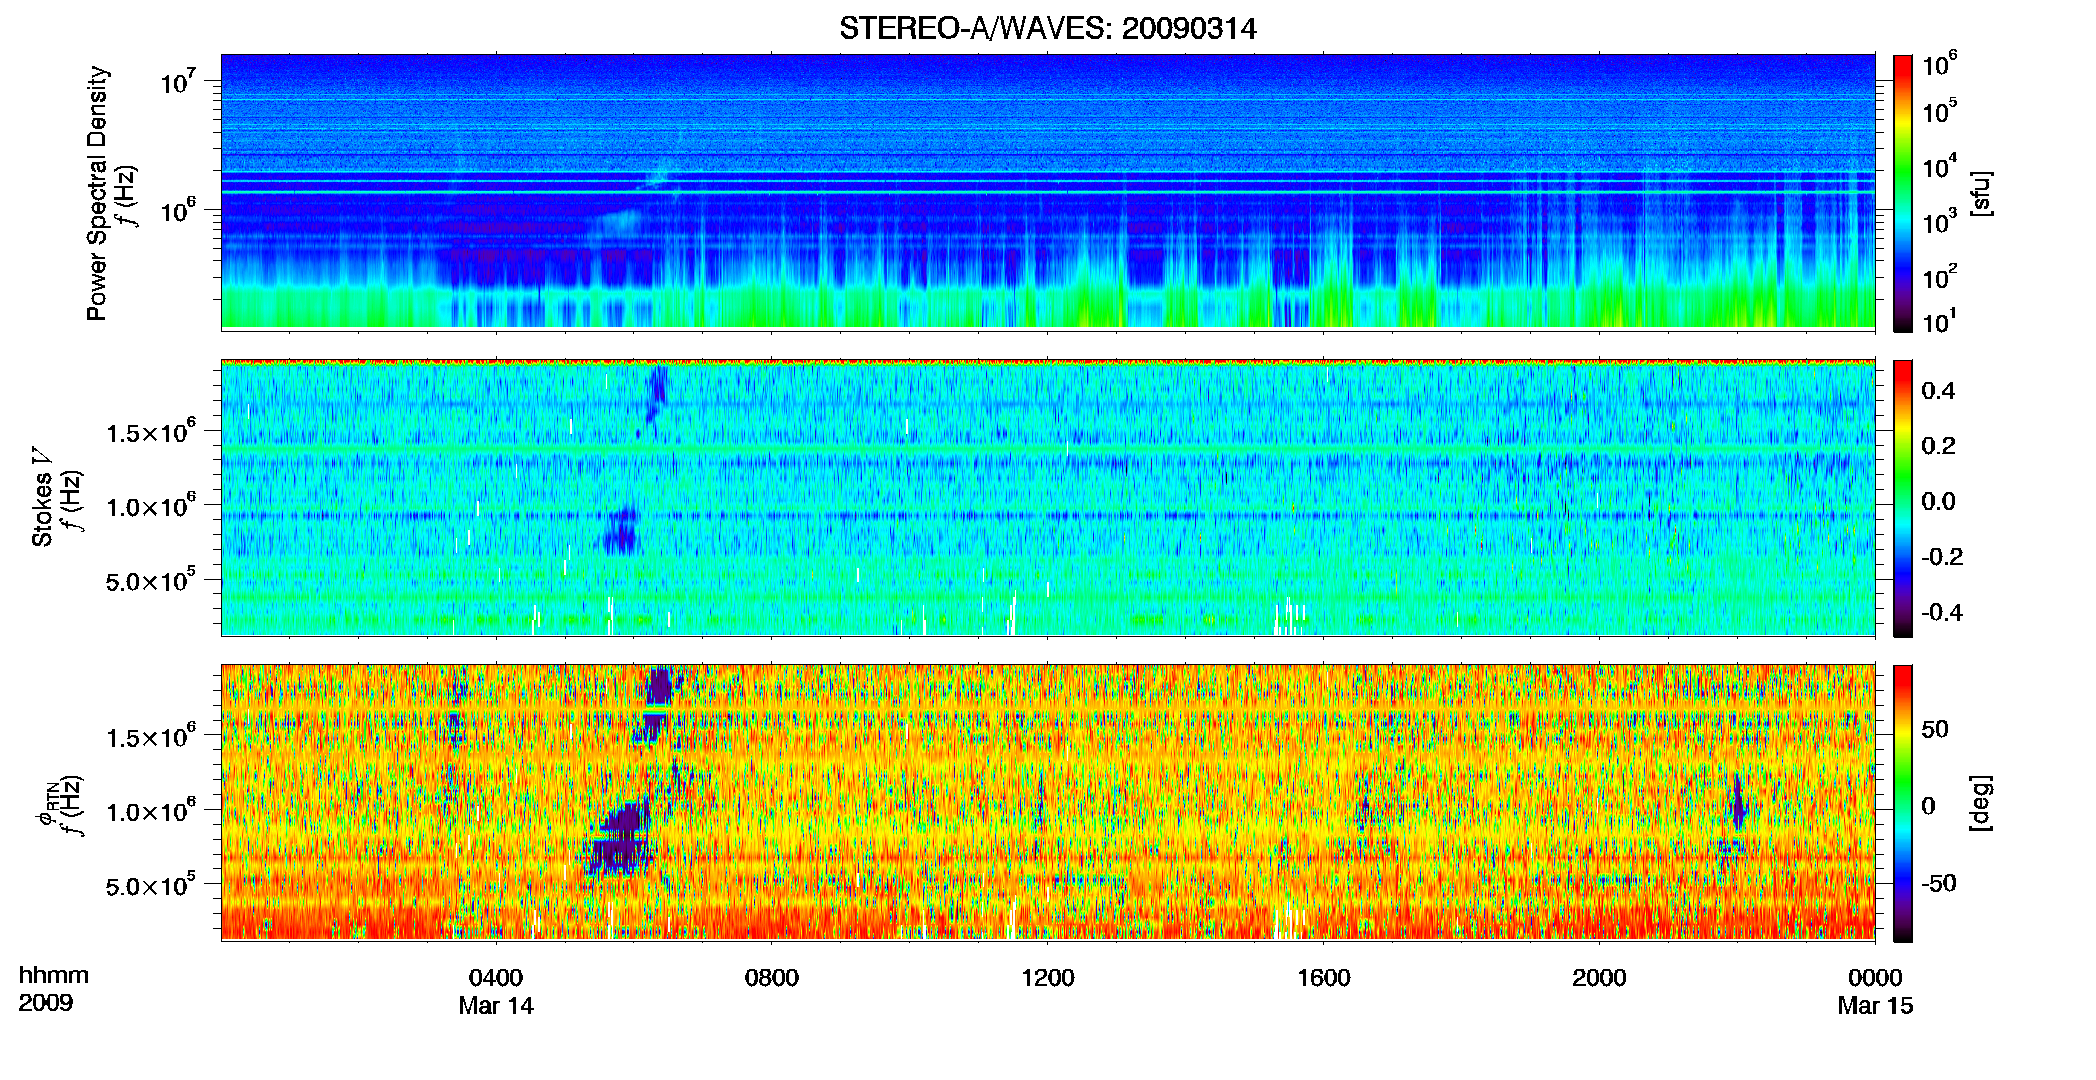Click the 50 label on the degree colorbar

click(1935, 728)
